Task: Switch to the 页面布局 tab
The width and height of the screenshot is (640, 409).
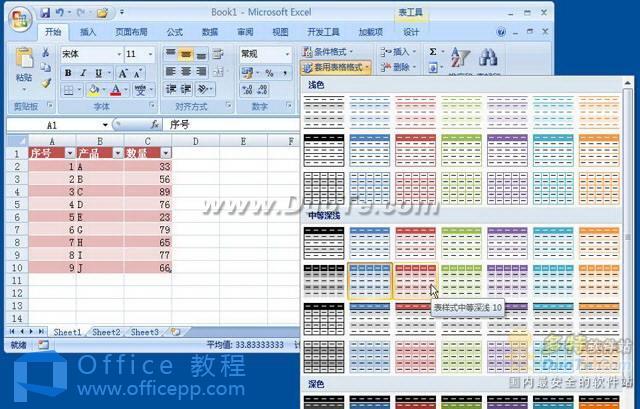Action: pyautogui.click(x=131, y=32)
